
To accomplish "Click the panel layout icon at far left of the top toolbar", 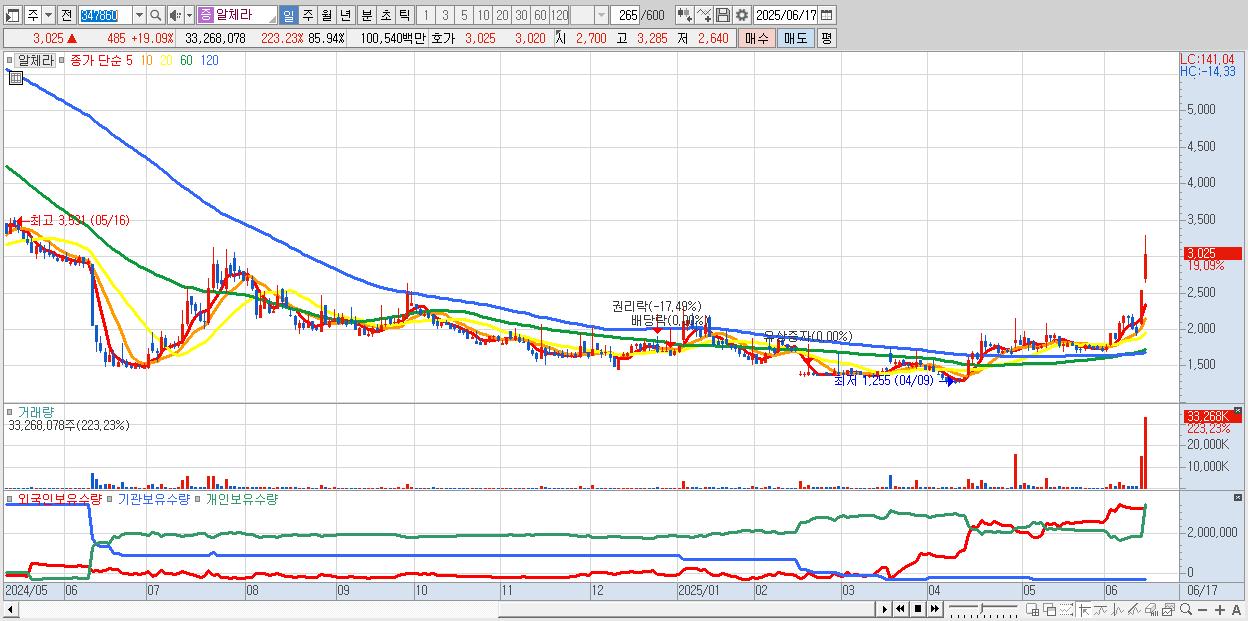I will pos(13,15).
